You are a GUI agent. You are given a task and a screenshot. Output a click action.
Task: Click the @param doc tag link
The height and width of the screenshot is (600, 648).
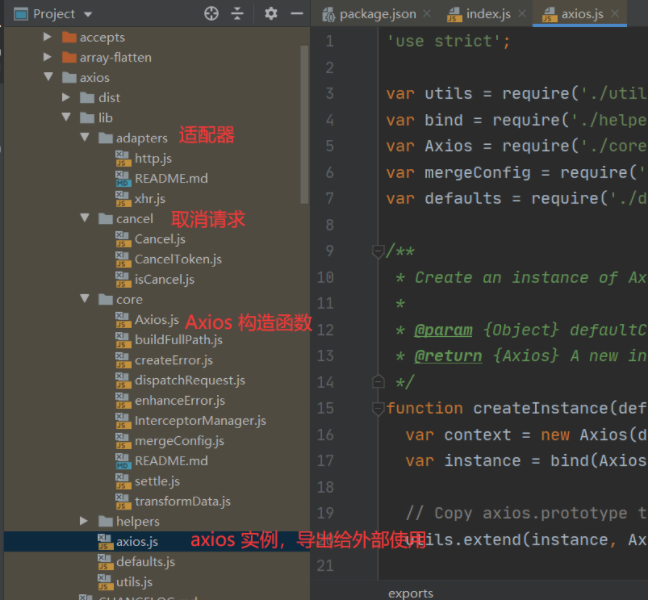443,330
